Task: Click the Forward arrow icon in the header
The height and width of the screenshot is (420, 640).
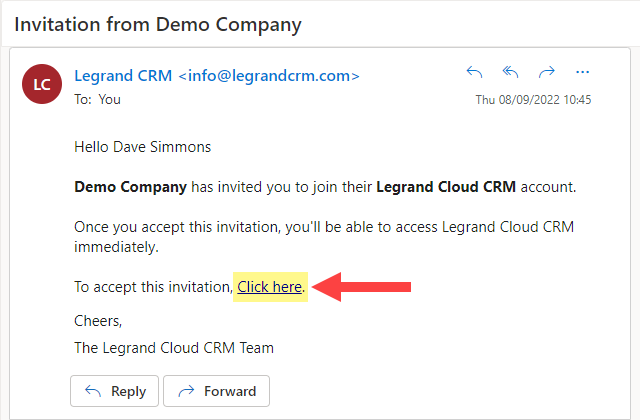Action: click(547, 72)
